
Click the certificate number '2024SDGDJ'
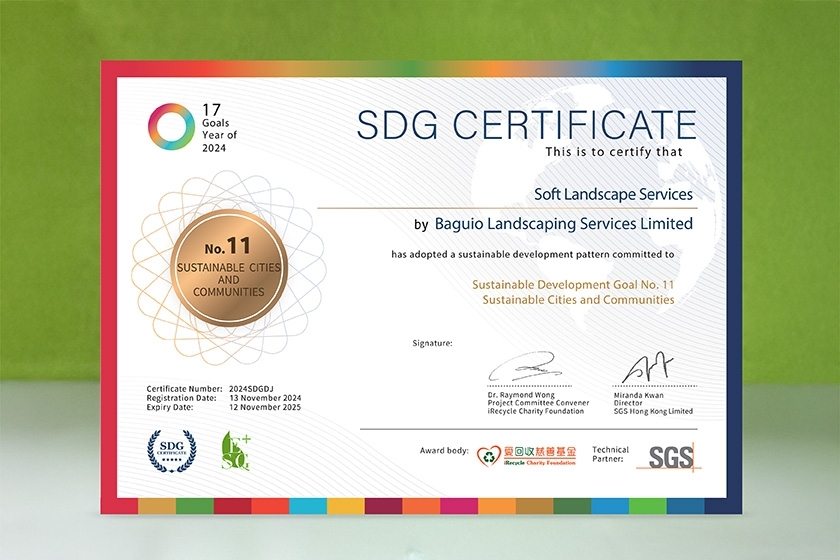[251, 389]
